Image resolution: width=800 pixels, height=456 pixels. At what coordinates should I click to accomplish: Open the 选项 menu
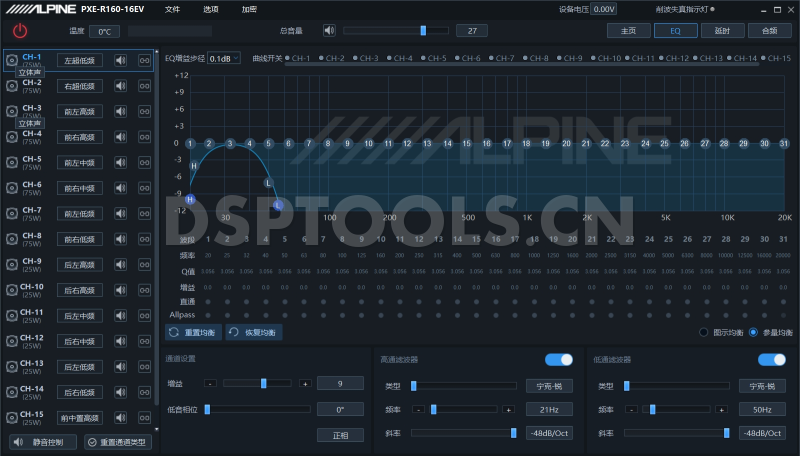coord(211,9)
